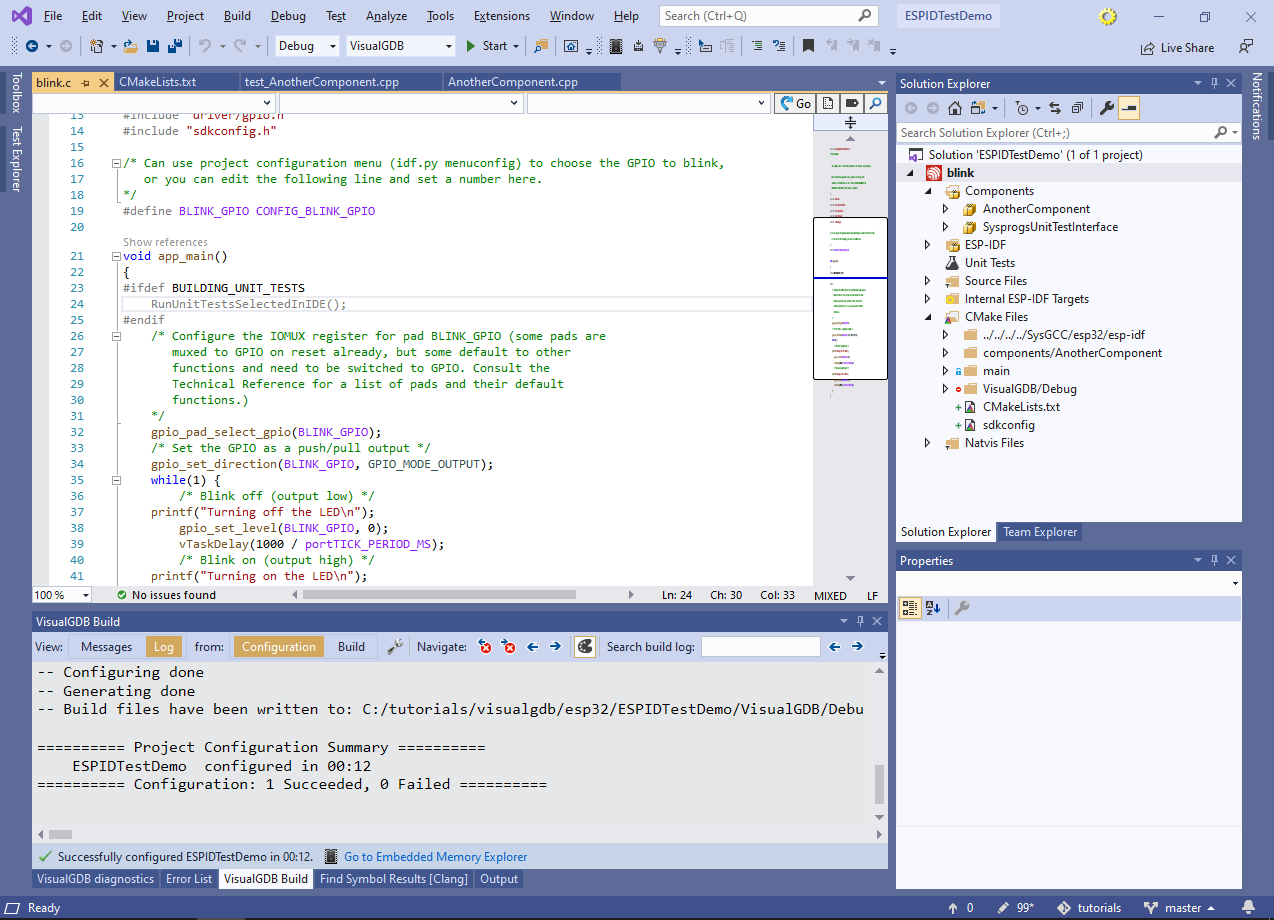Click the Undo arrow icon
Viewport: 1274px width, 920px height.
tap(204, 46)
